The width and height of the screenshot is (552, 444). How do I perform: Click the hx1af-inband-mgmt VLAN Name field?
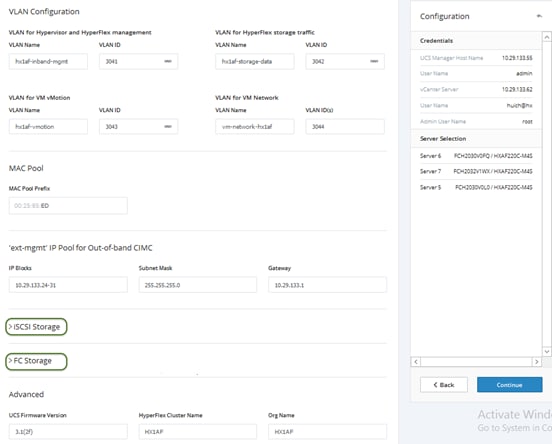tap(48, 61)
